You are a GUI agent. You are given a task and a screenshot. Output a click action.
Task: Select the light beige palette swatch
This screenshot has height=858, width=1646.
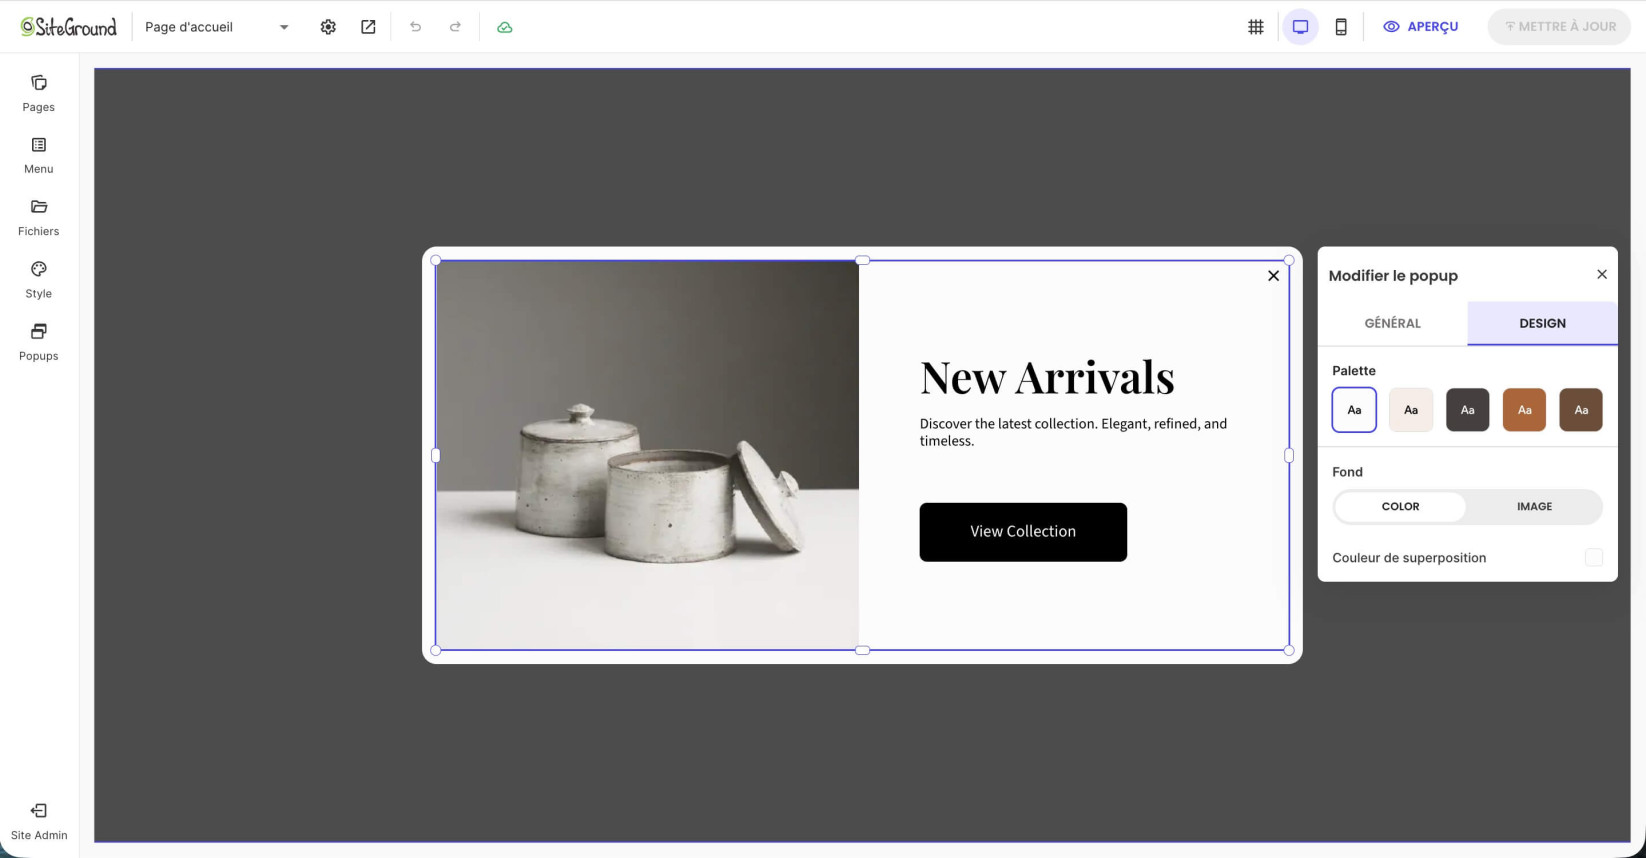[1411, 410]
